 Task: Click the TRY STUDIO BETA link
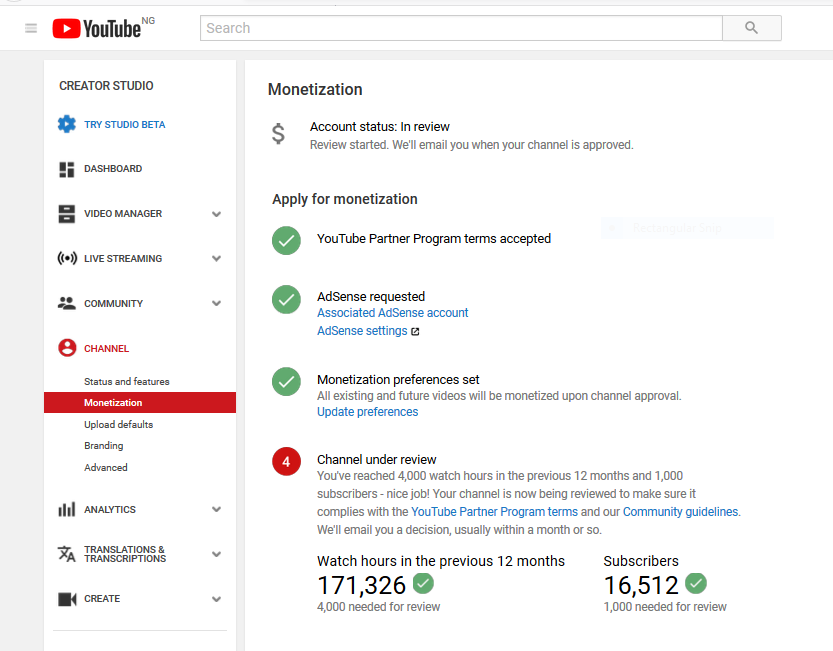pos(124,124)
